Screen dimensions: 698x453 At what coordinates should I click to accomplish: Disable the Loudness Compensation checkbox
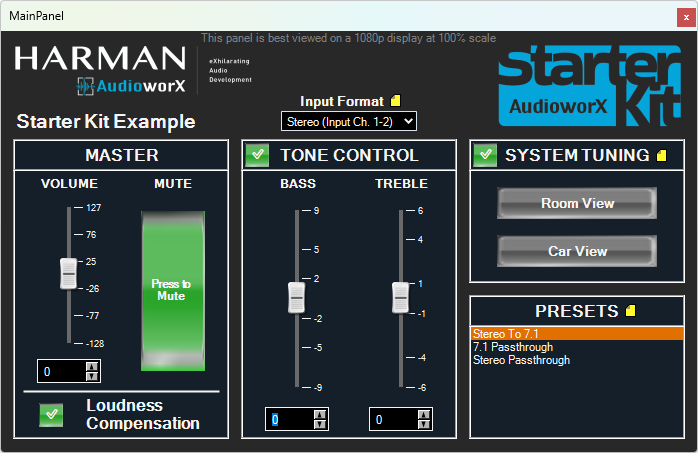(51, 415)
